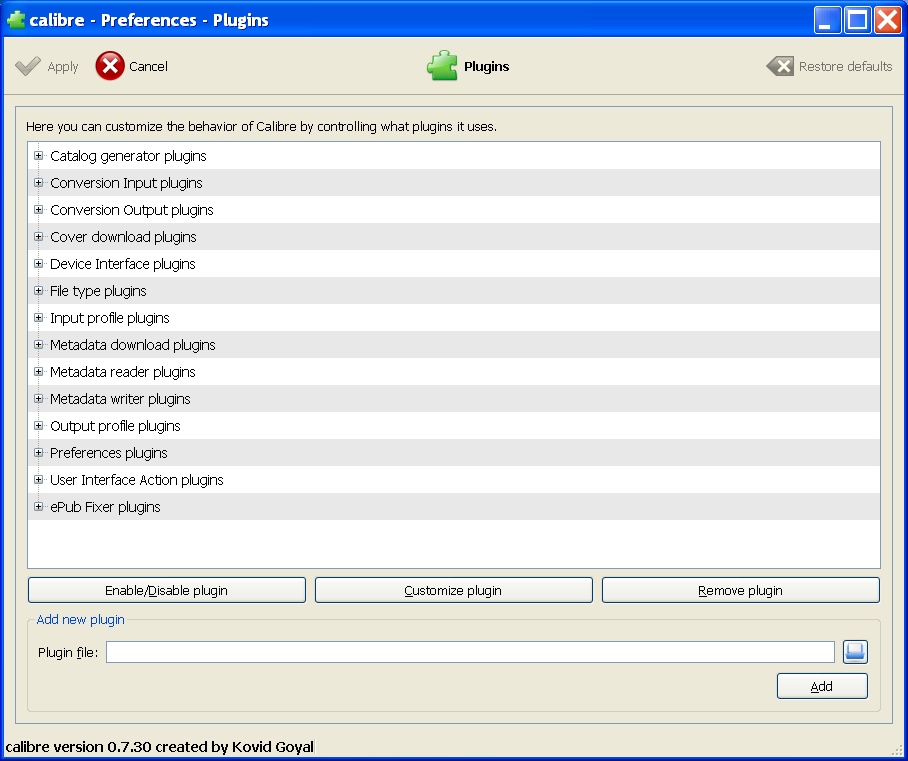Expand Cover download plugins node
The height and width of the screenshot is (761, 908).
tap(38, 236)
